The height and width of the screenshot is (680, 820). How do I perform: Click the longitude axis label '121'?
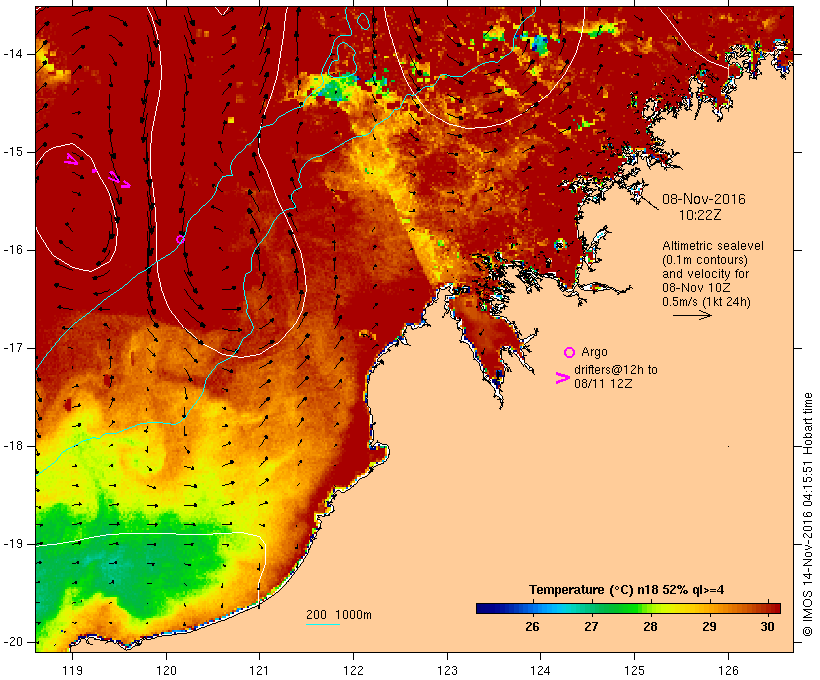coord(259,671)
